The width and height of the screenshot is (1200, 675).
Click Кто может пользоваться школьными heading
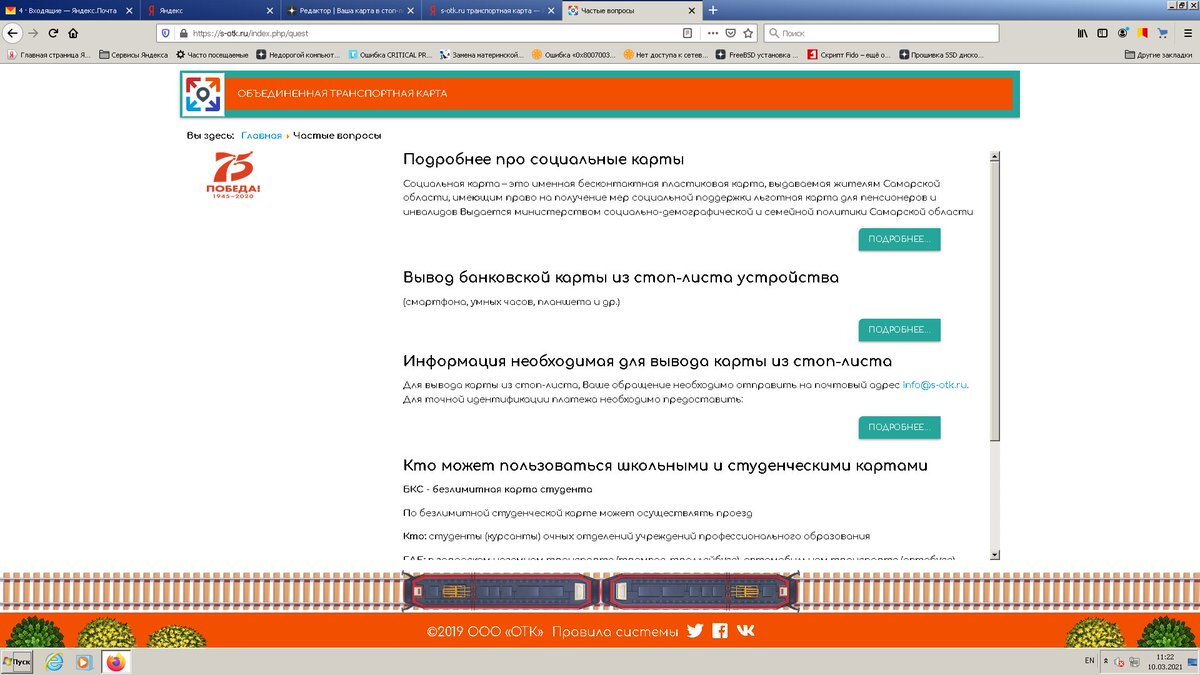point(665,465)
